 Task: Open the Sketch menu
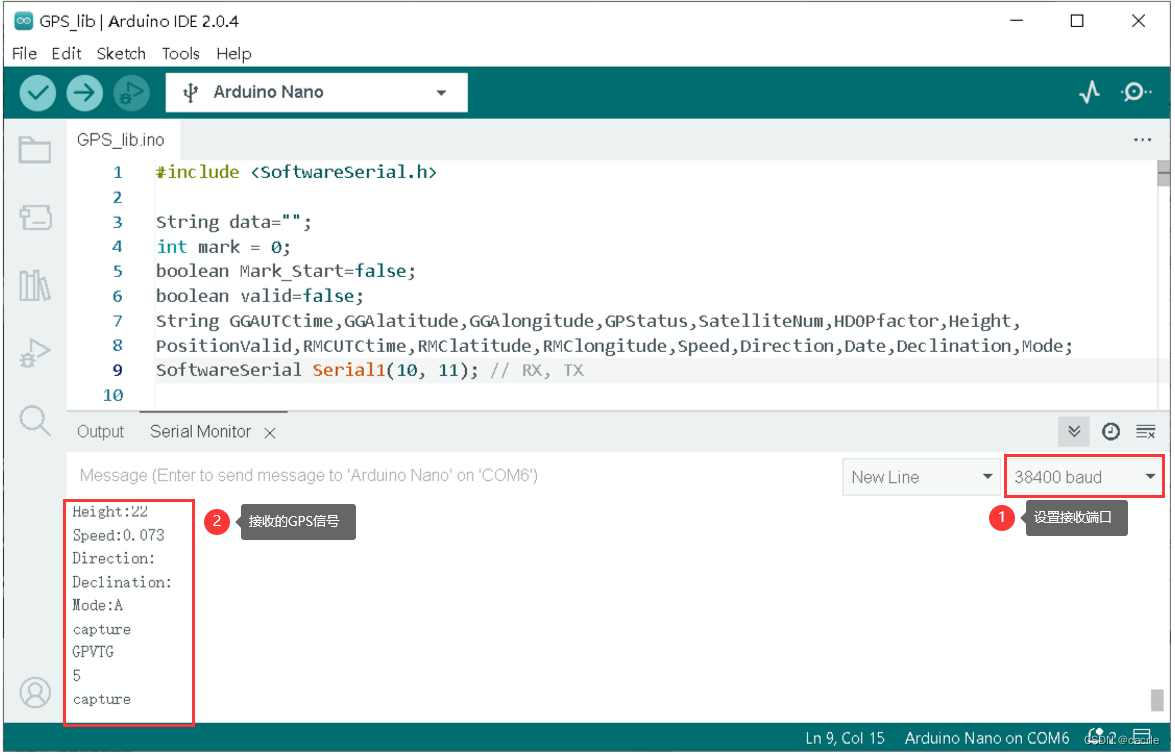121,53
